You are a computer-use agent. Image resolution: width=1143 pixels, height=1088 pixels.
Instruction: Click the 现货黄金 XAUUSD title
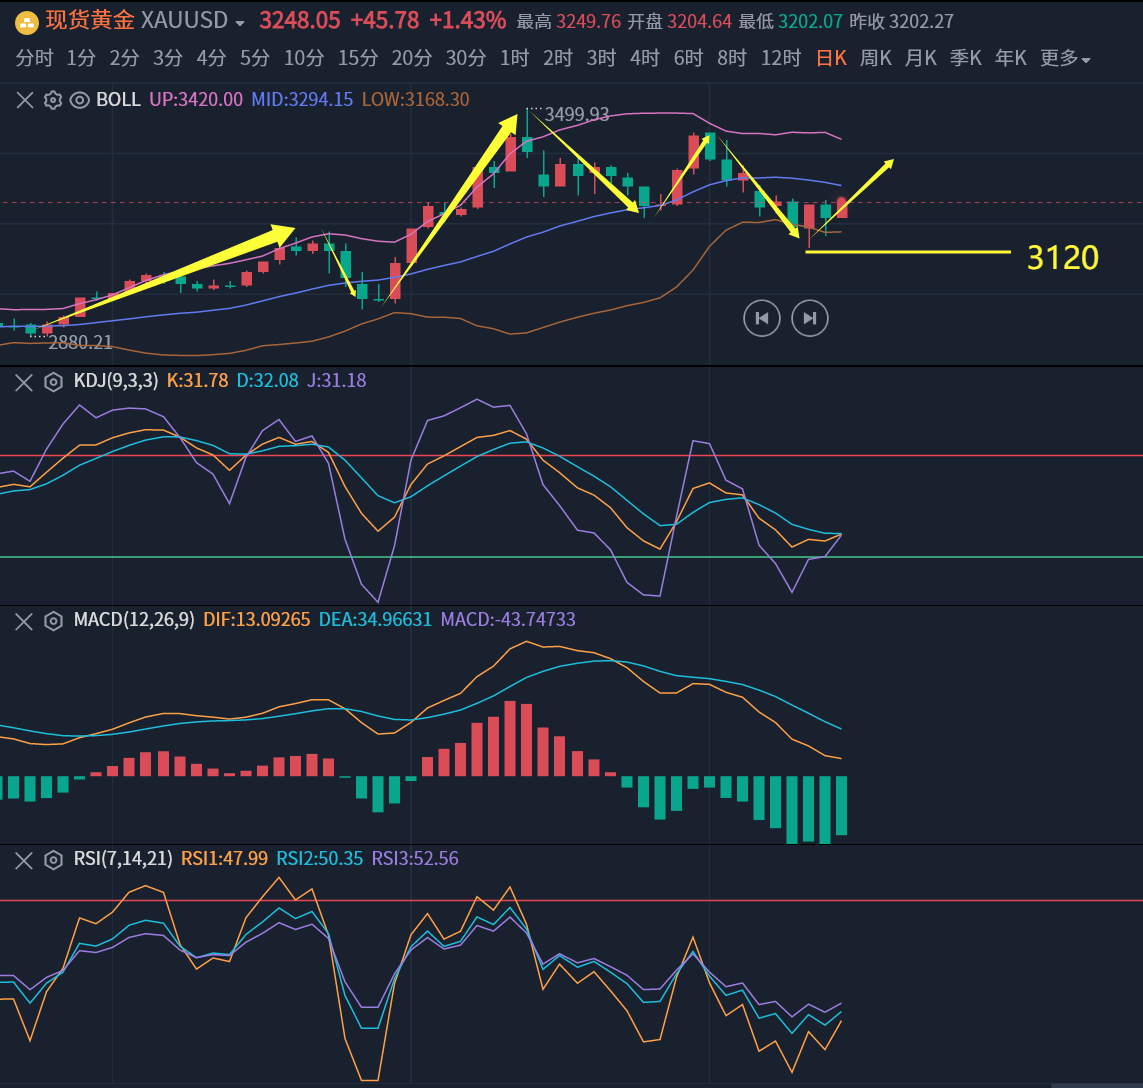pos(137,21)
